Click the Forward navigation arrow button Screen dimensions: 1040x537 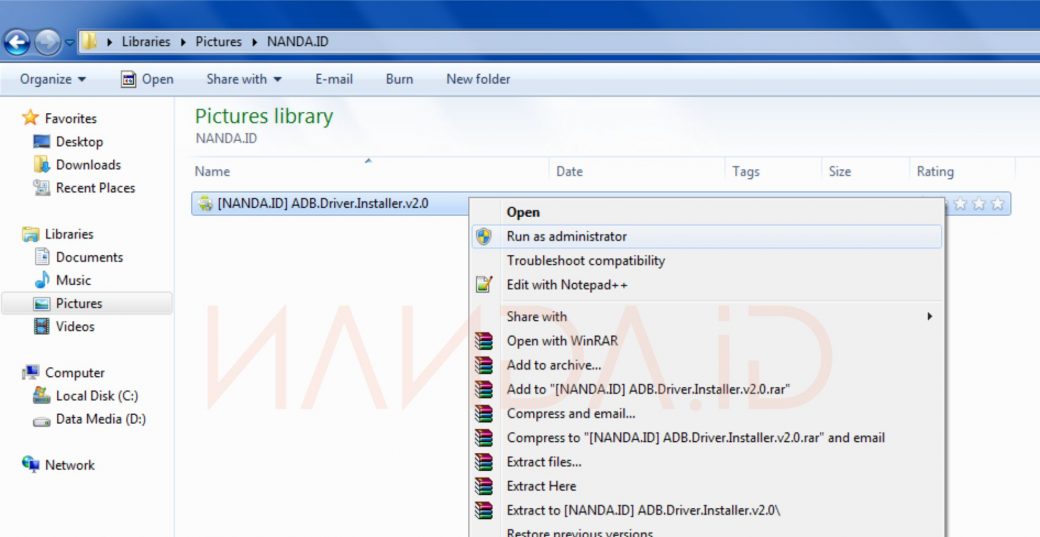coord(47,42)
